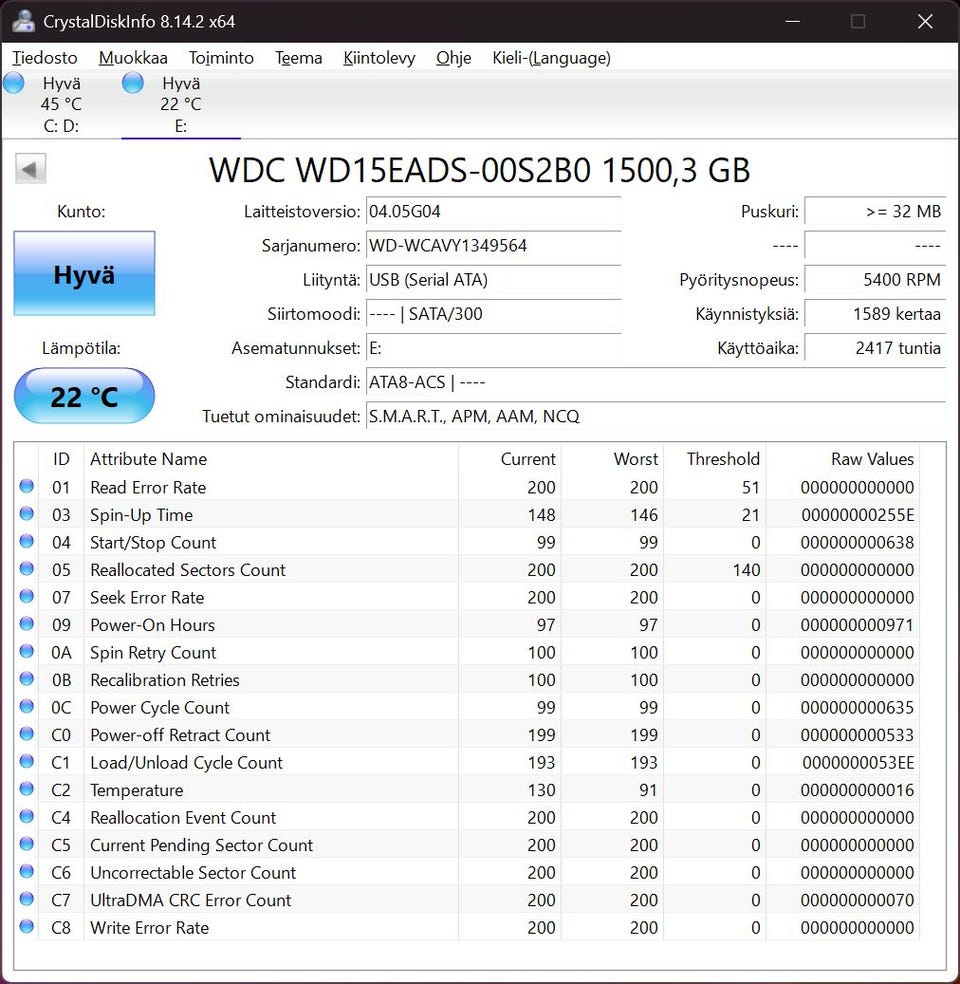Click status circle for Start/Stop Count
The width and height of the screenshot is (960, 984).
[26, 541]
